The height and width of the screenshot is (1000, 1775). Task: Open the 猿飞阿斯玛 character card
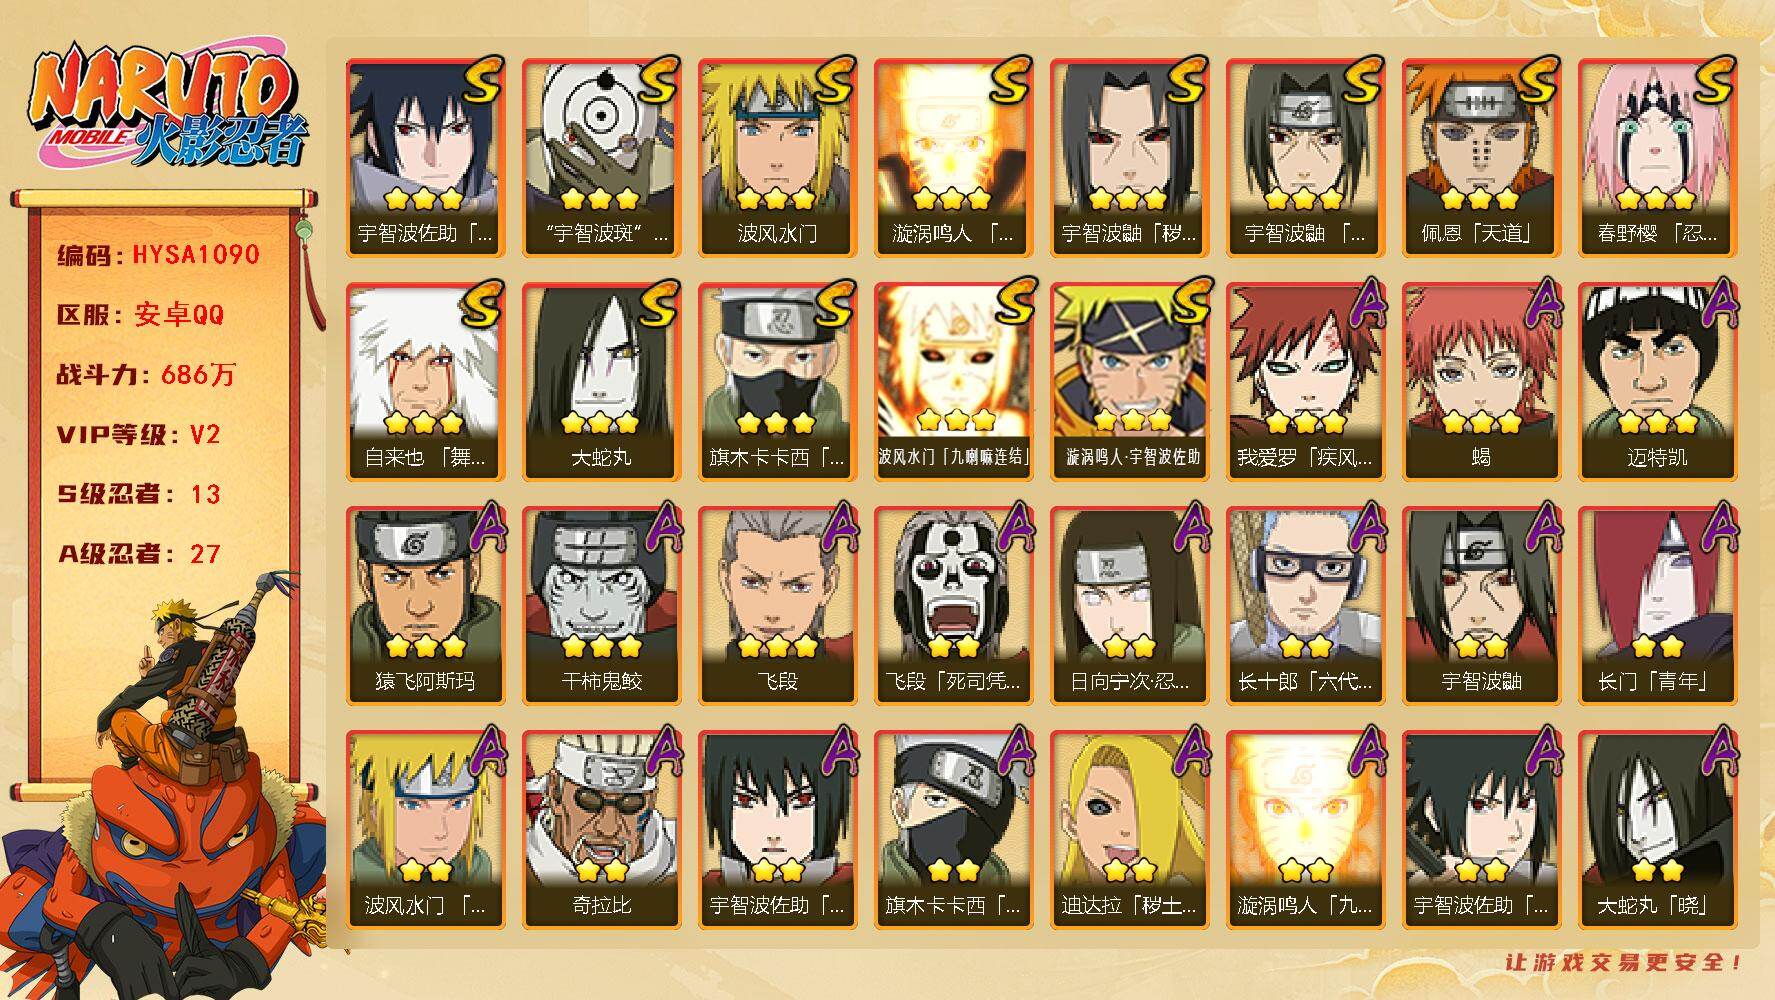click(425, 606)
